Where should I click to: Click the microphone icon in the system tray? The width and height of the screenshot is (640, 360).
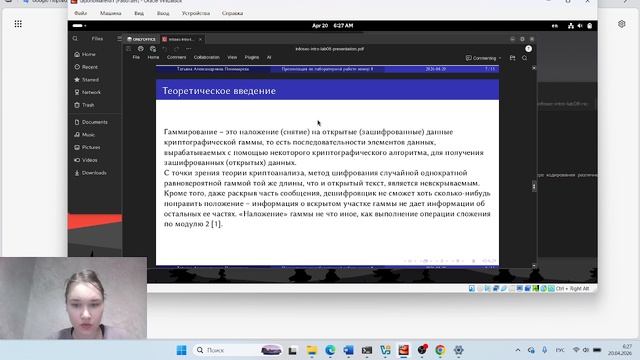(544, 350)
